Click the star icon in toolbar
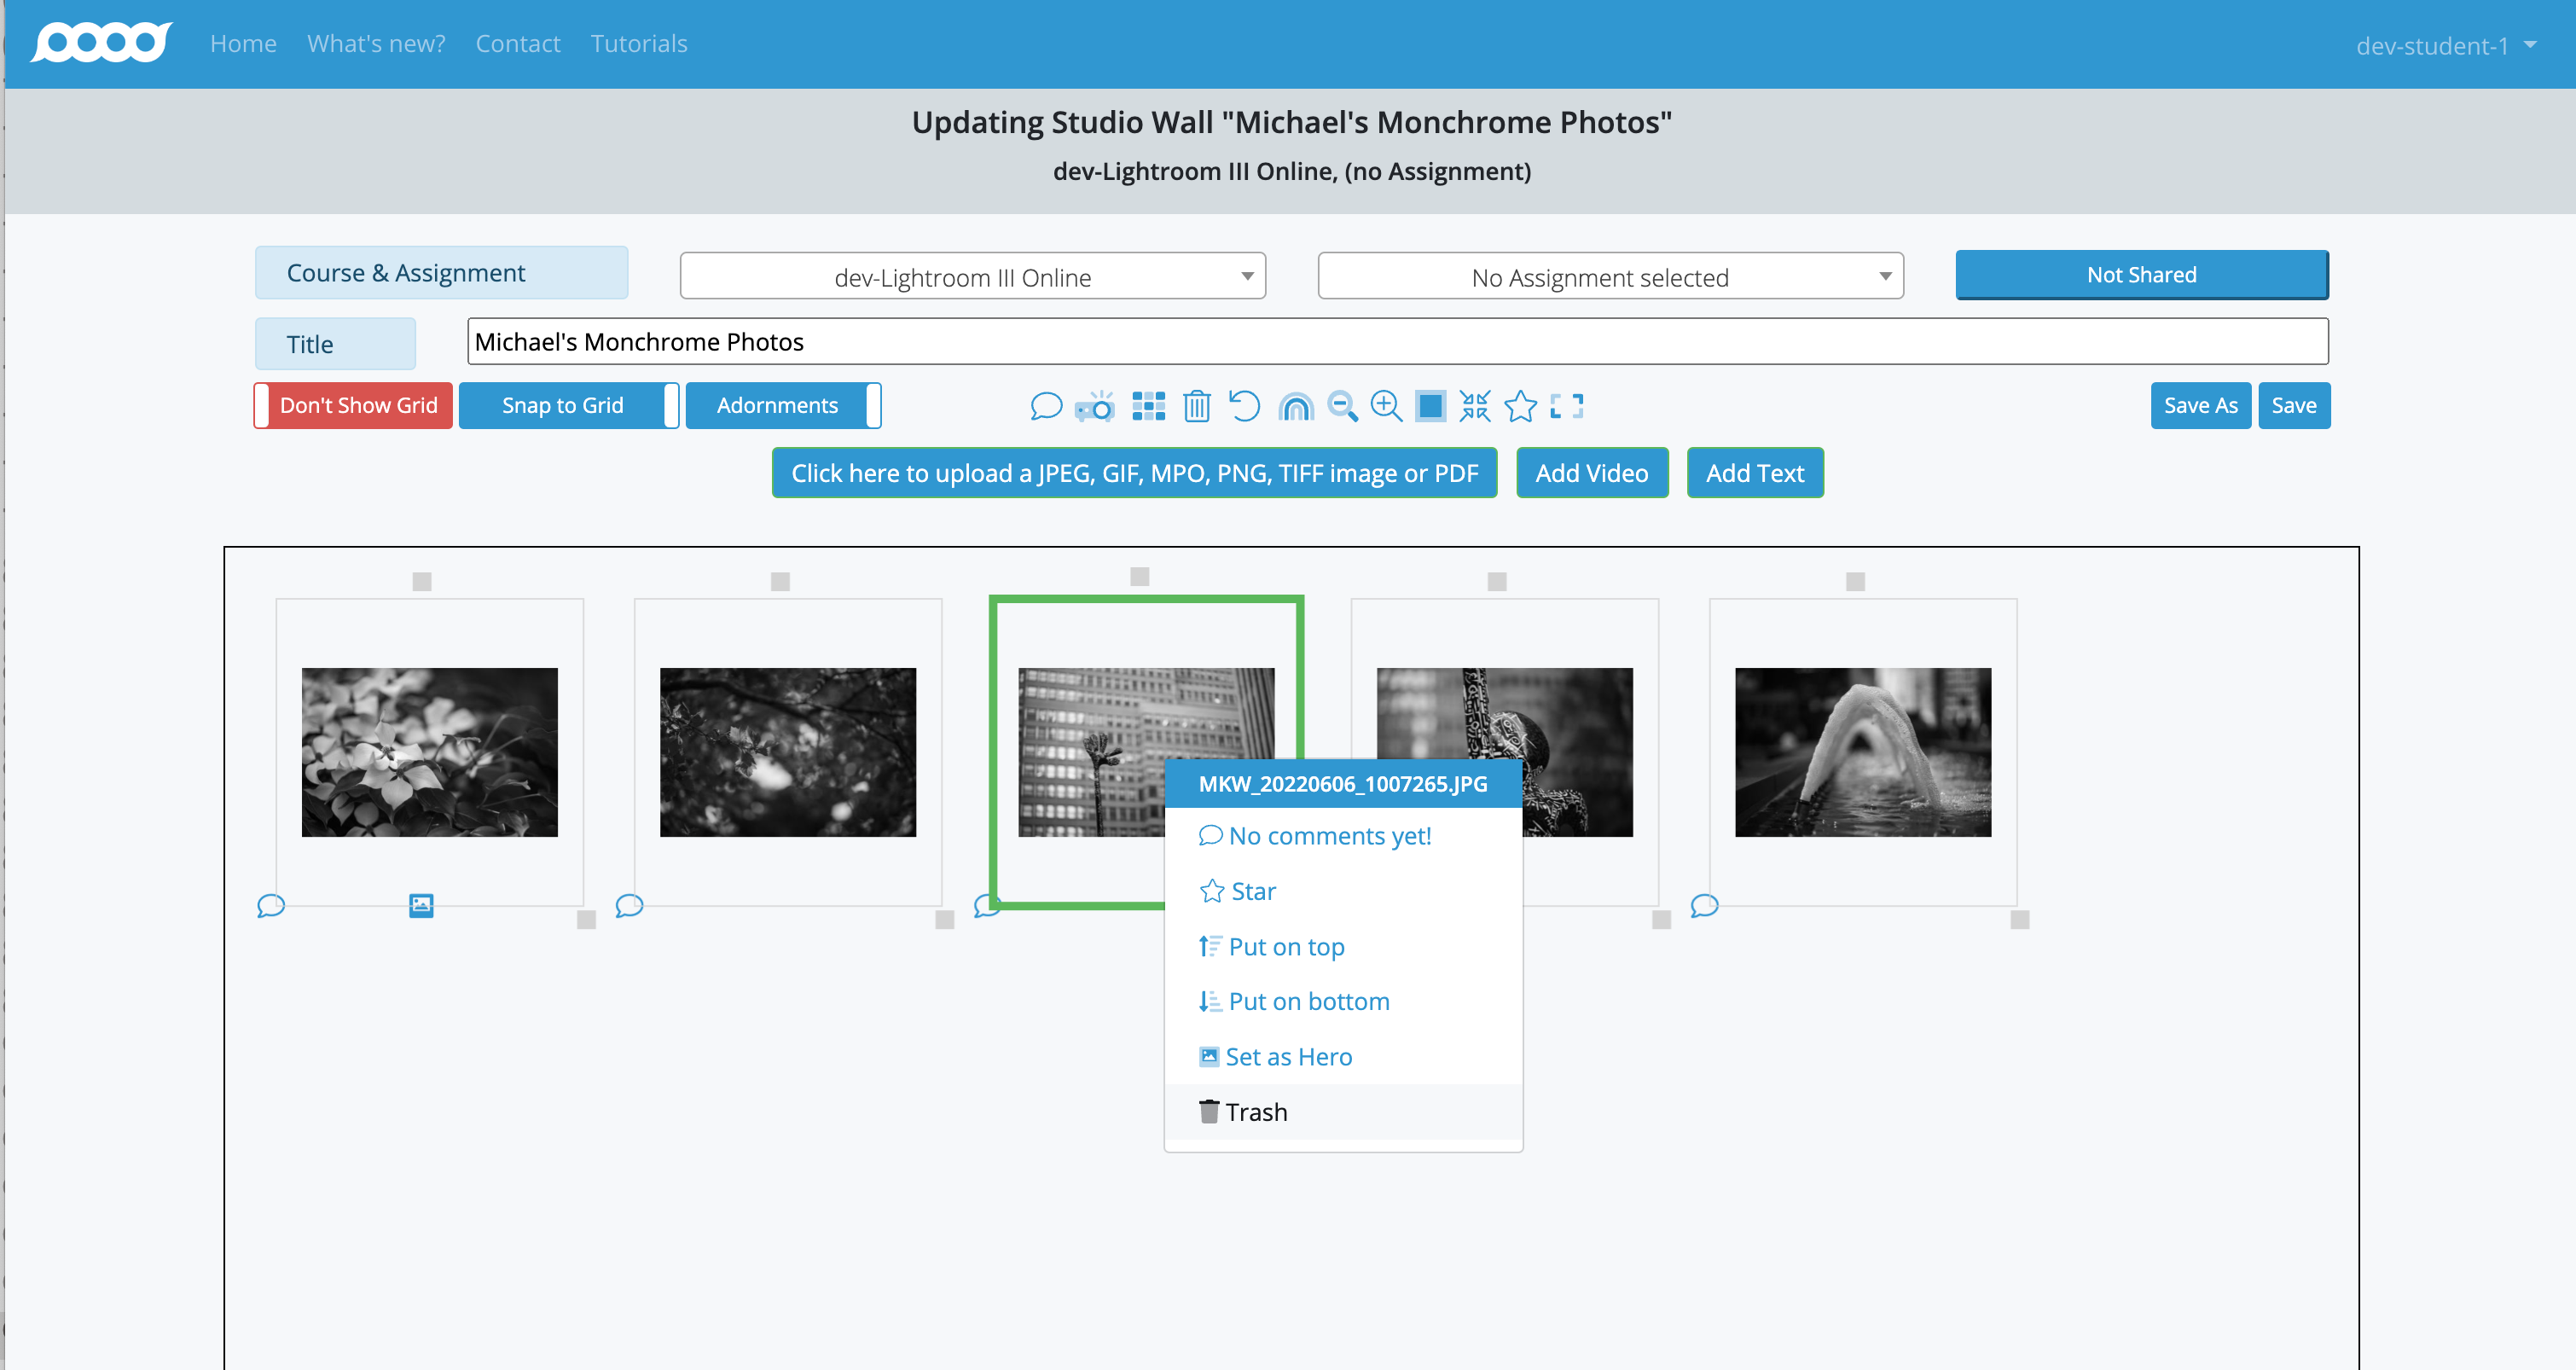2576x1370 pixels. (x=1520, y=406)
